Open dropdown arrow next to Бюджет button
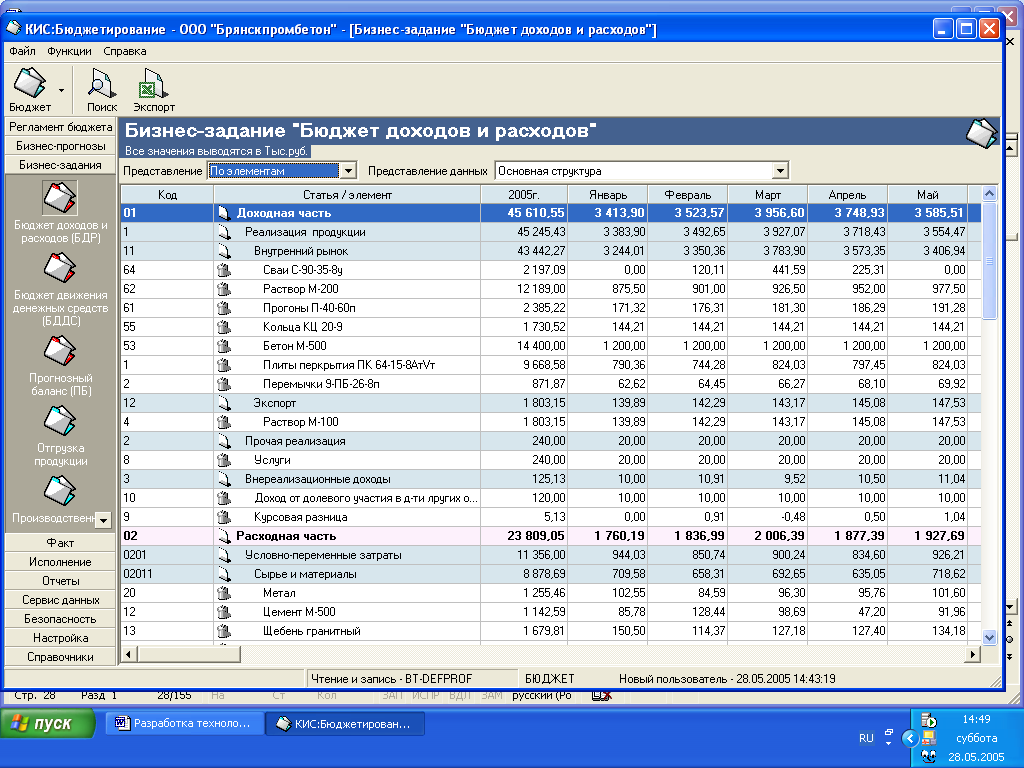 coord(62,90)
